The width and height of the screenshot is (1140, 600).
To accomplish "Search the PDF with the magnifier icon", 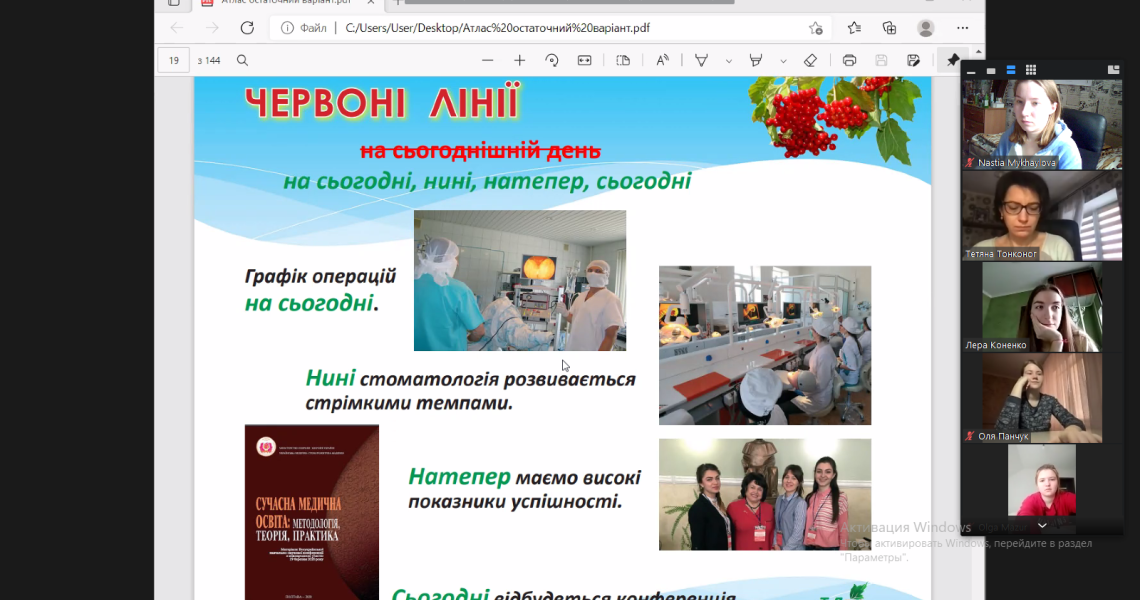I will click(242, 60).
